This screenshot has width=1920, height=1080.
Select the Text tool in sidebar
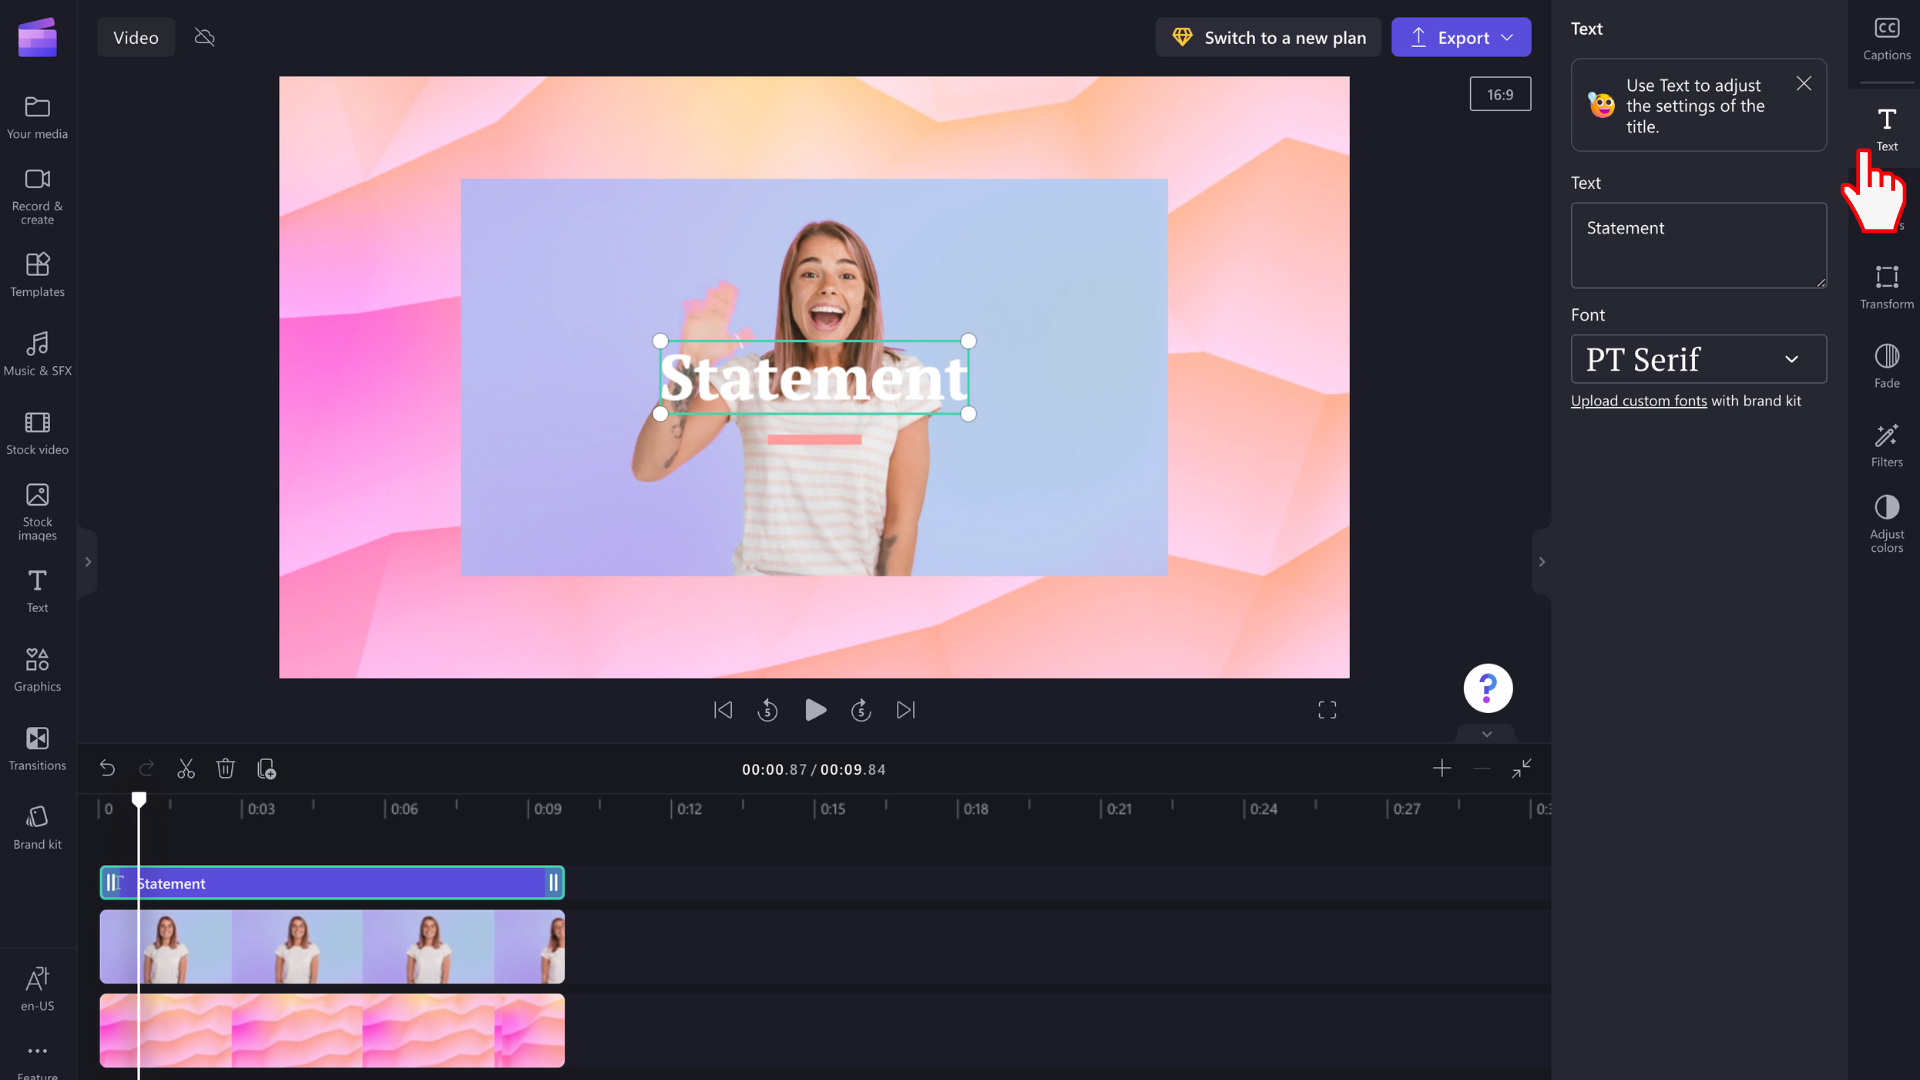[1887, 128]
